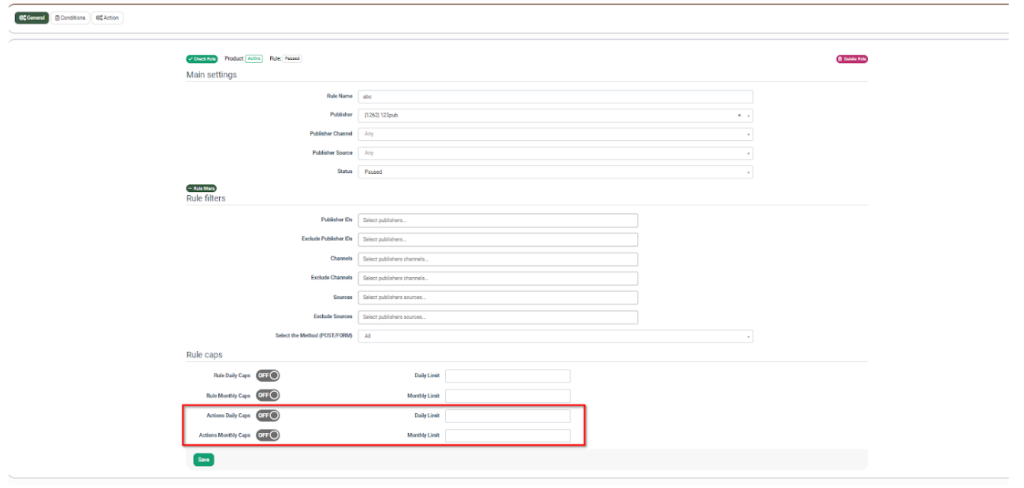This screenshot has width=1024, height=488.
Task: Open the Action tab
Action: pyautogui.click(x=107, y=18)
